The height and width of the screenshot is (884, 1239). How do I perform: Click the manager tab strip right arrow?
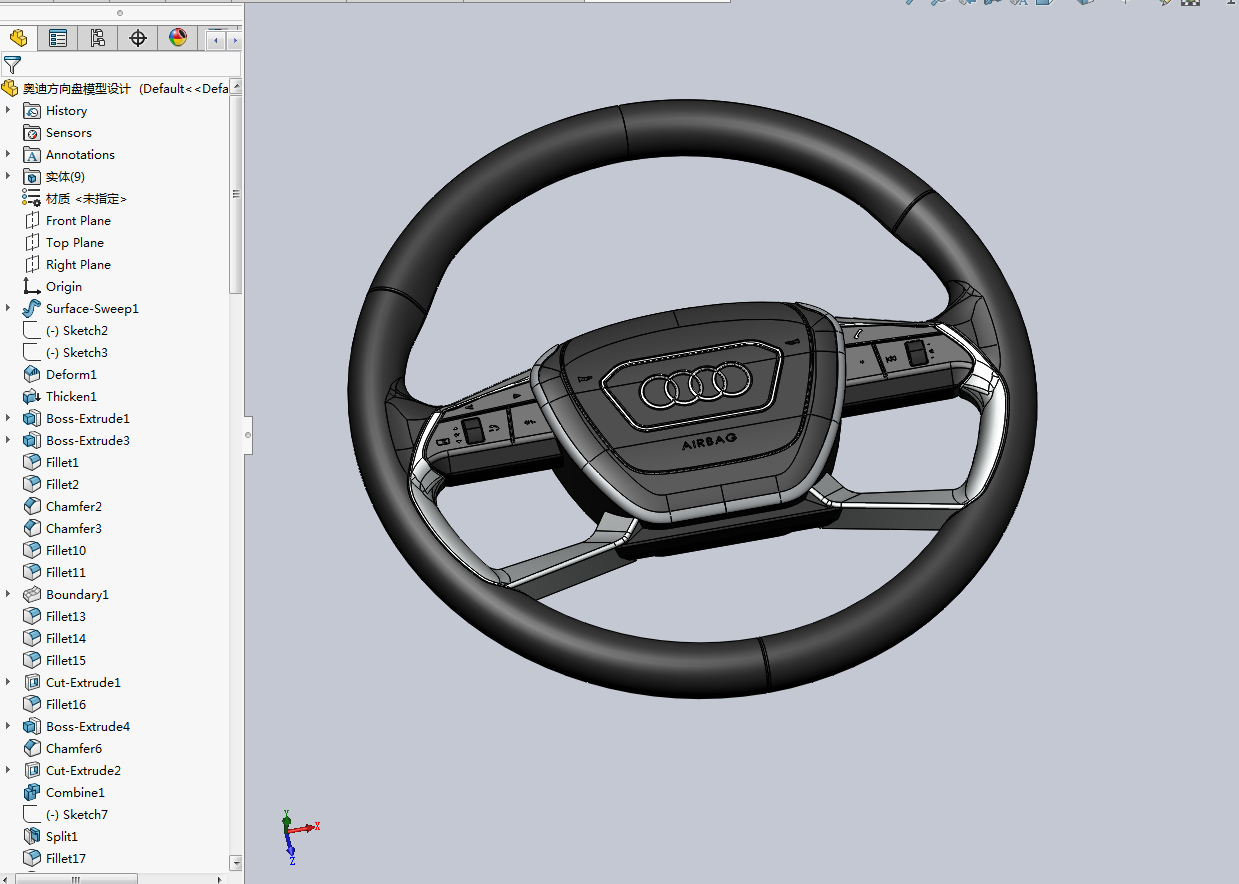coord(235,40)
